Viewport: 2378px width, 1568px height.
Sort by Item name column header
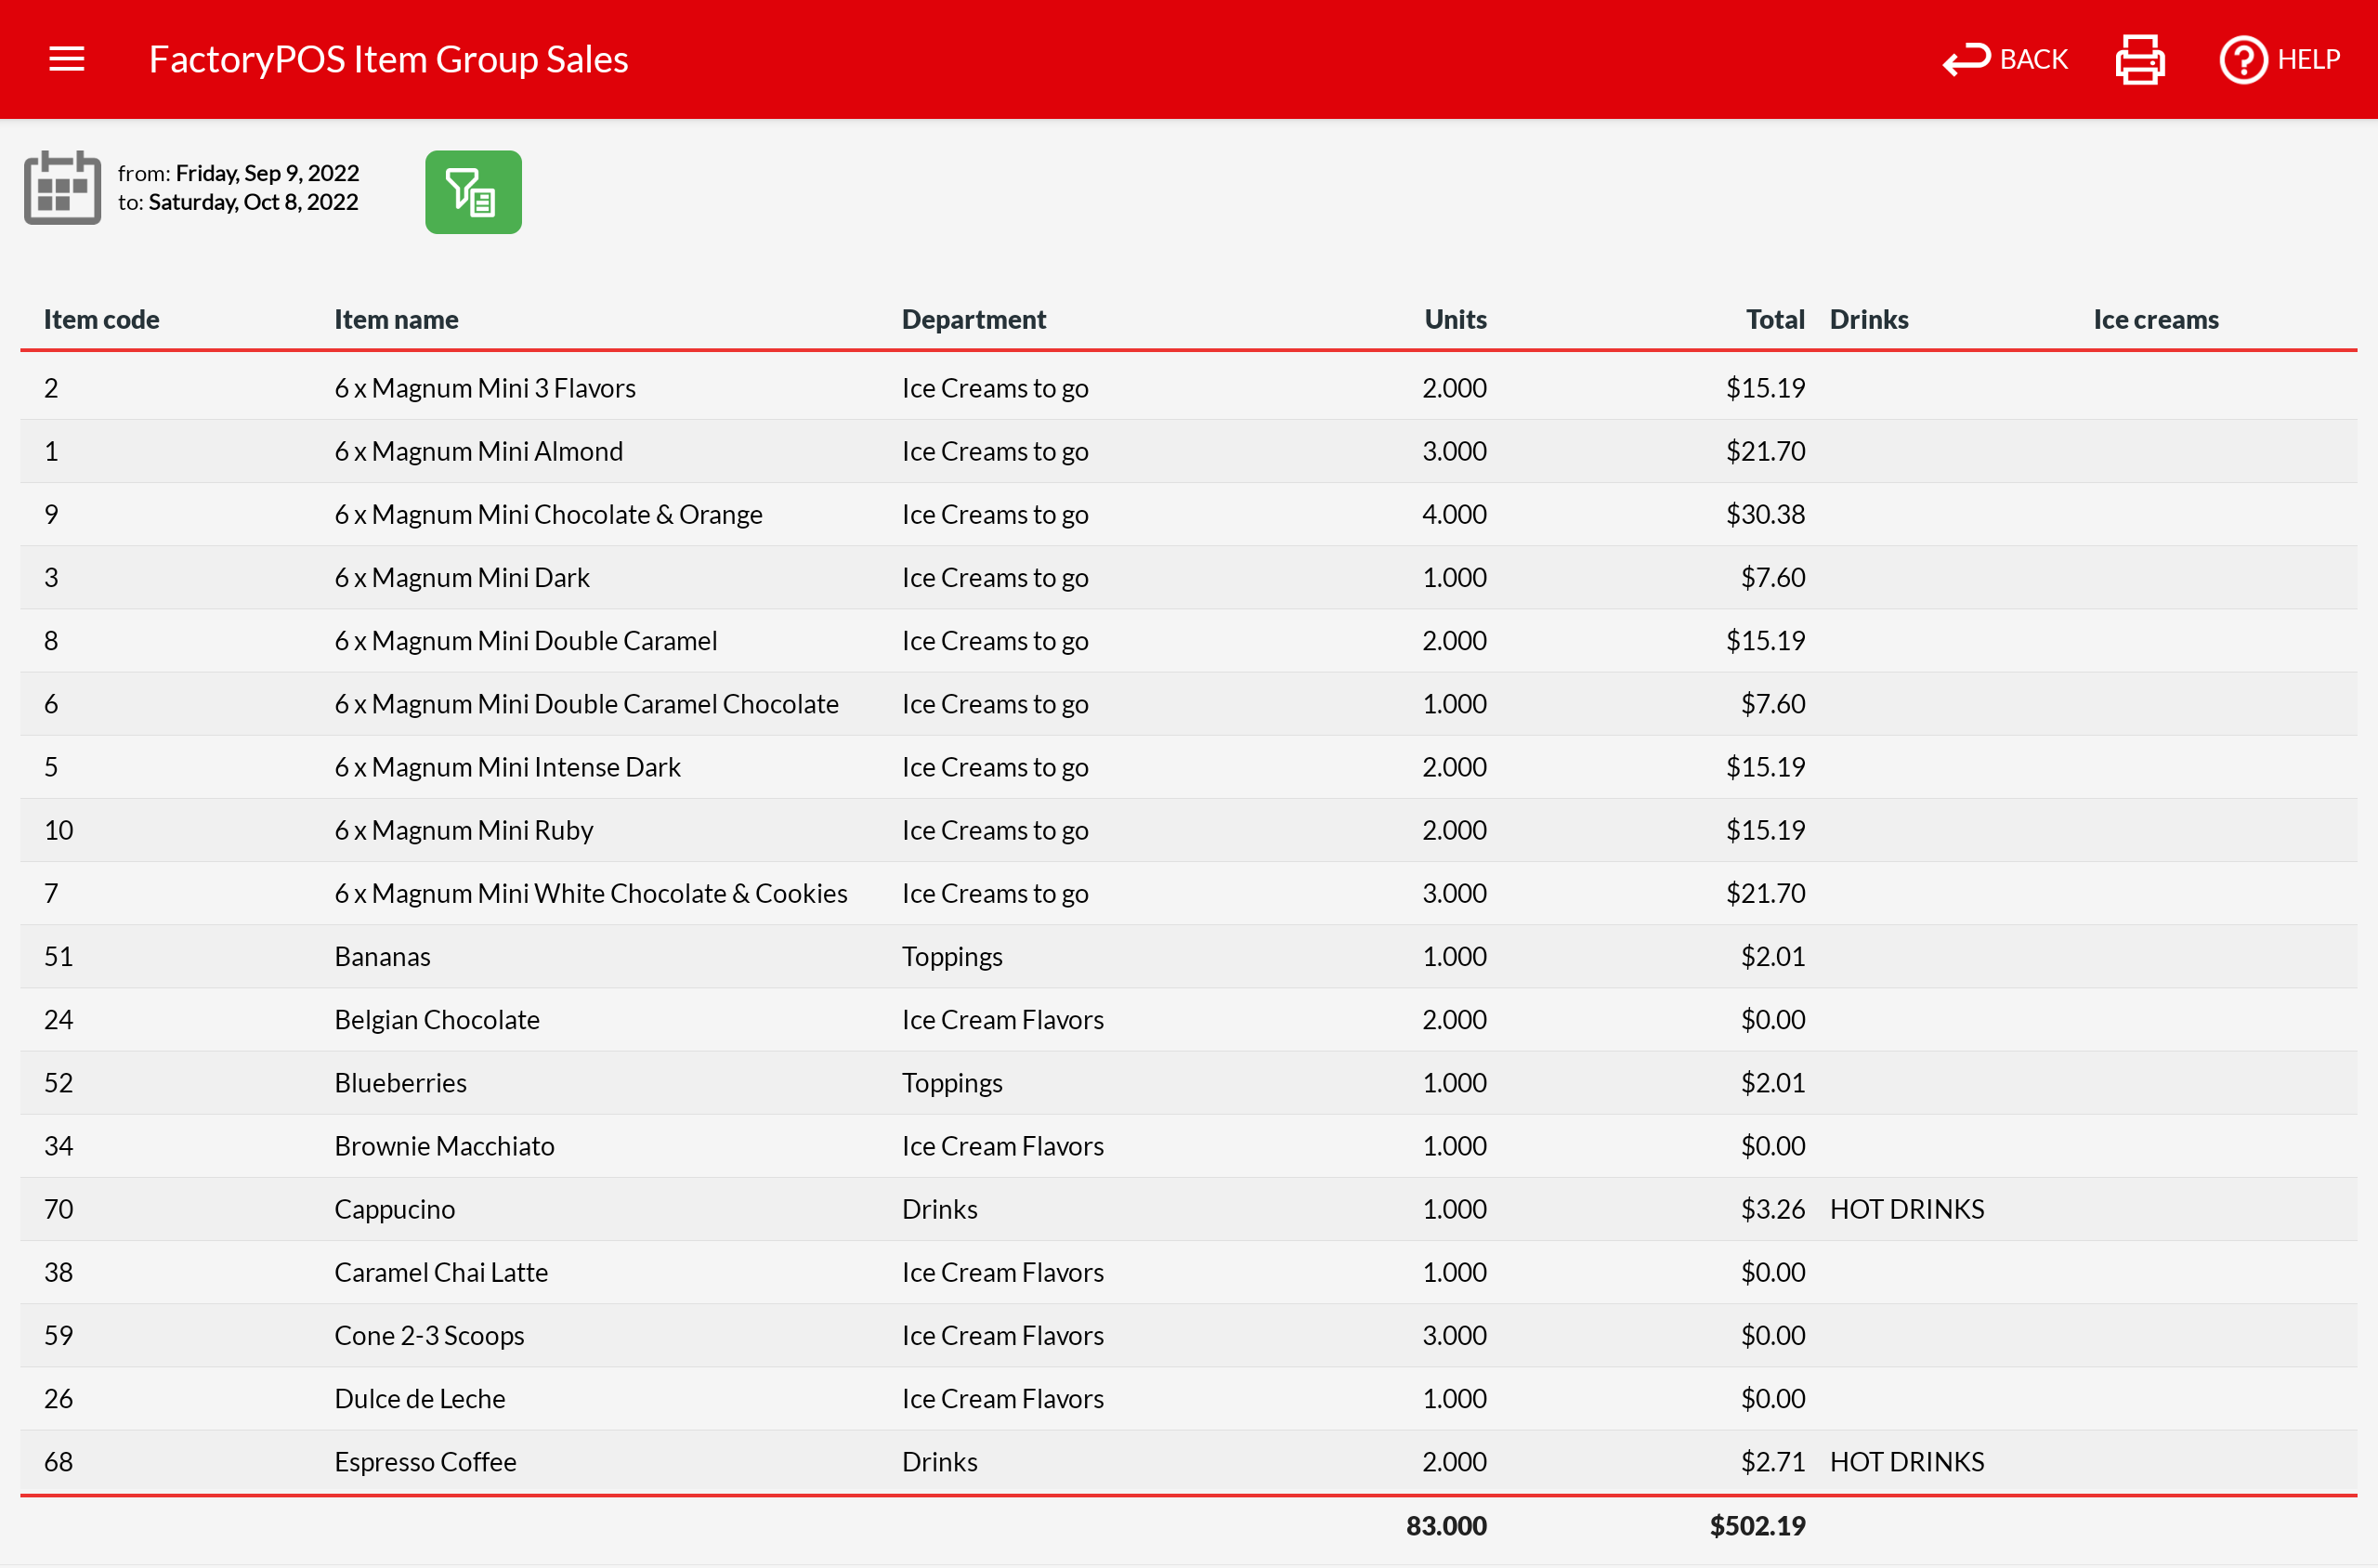396,319
